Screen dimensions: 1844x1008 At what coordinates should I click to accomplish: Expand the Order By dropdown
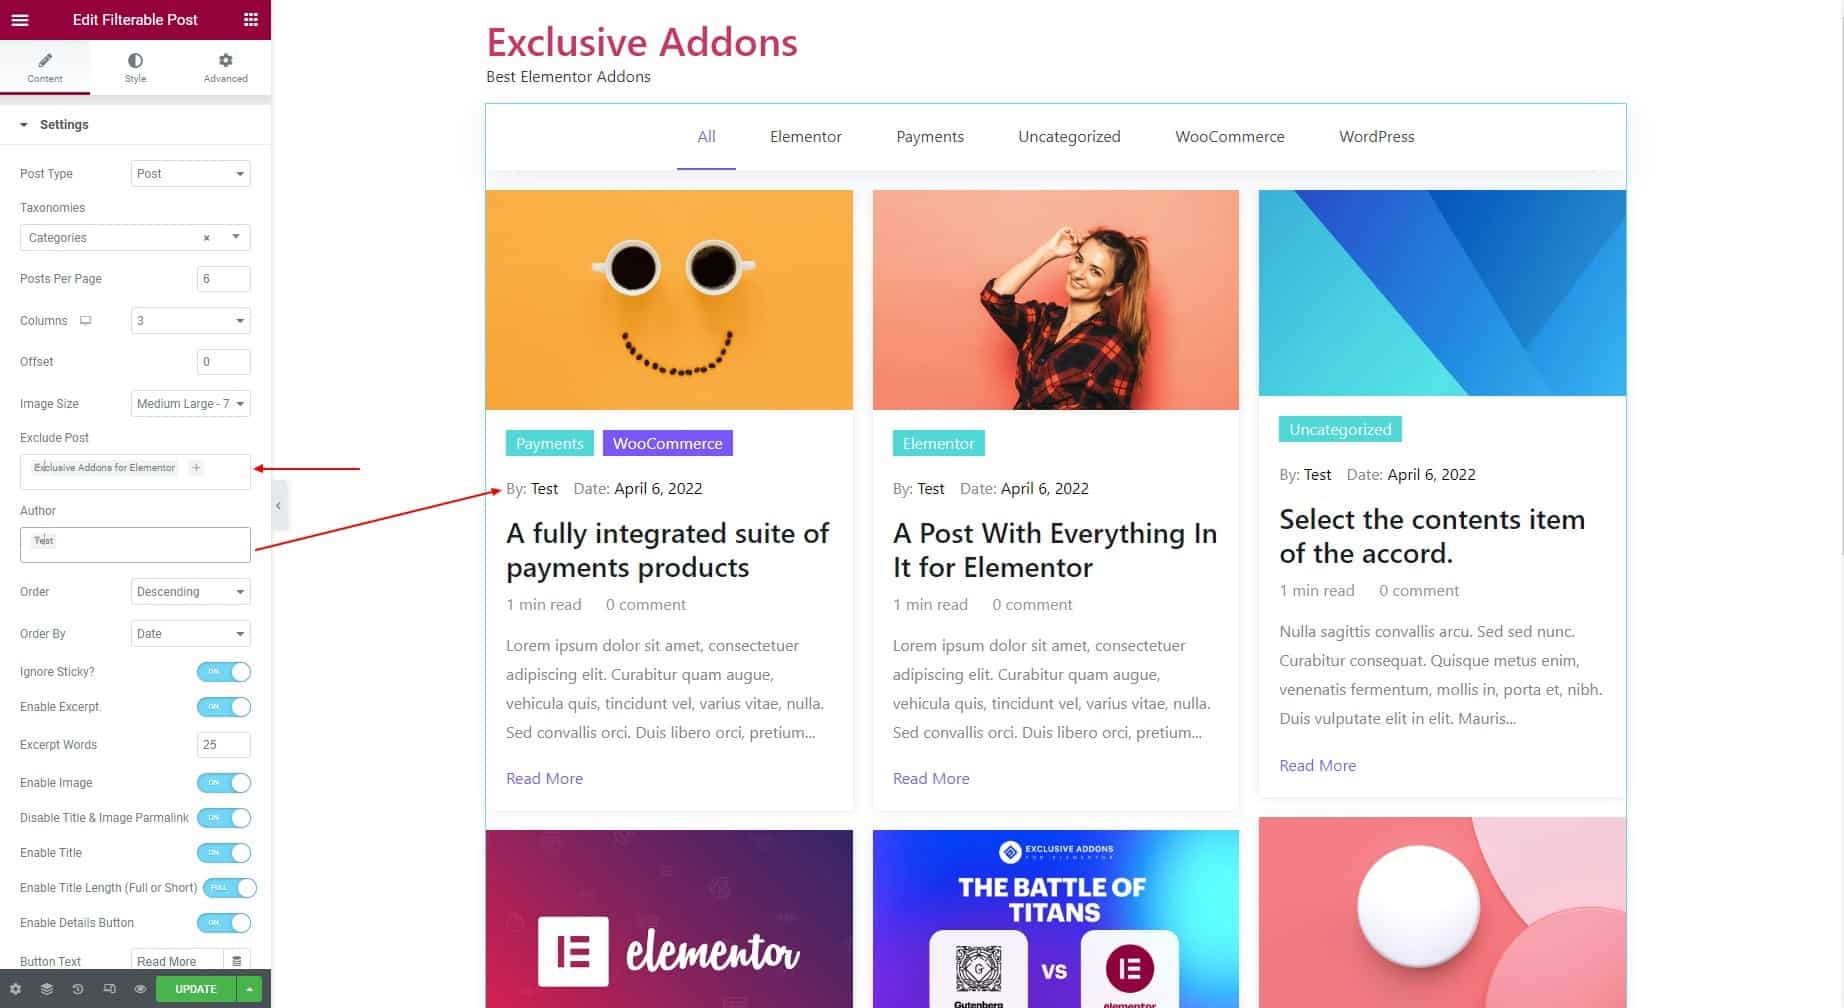pos(190,634)
